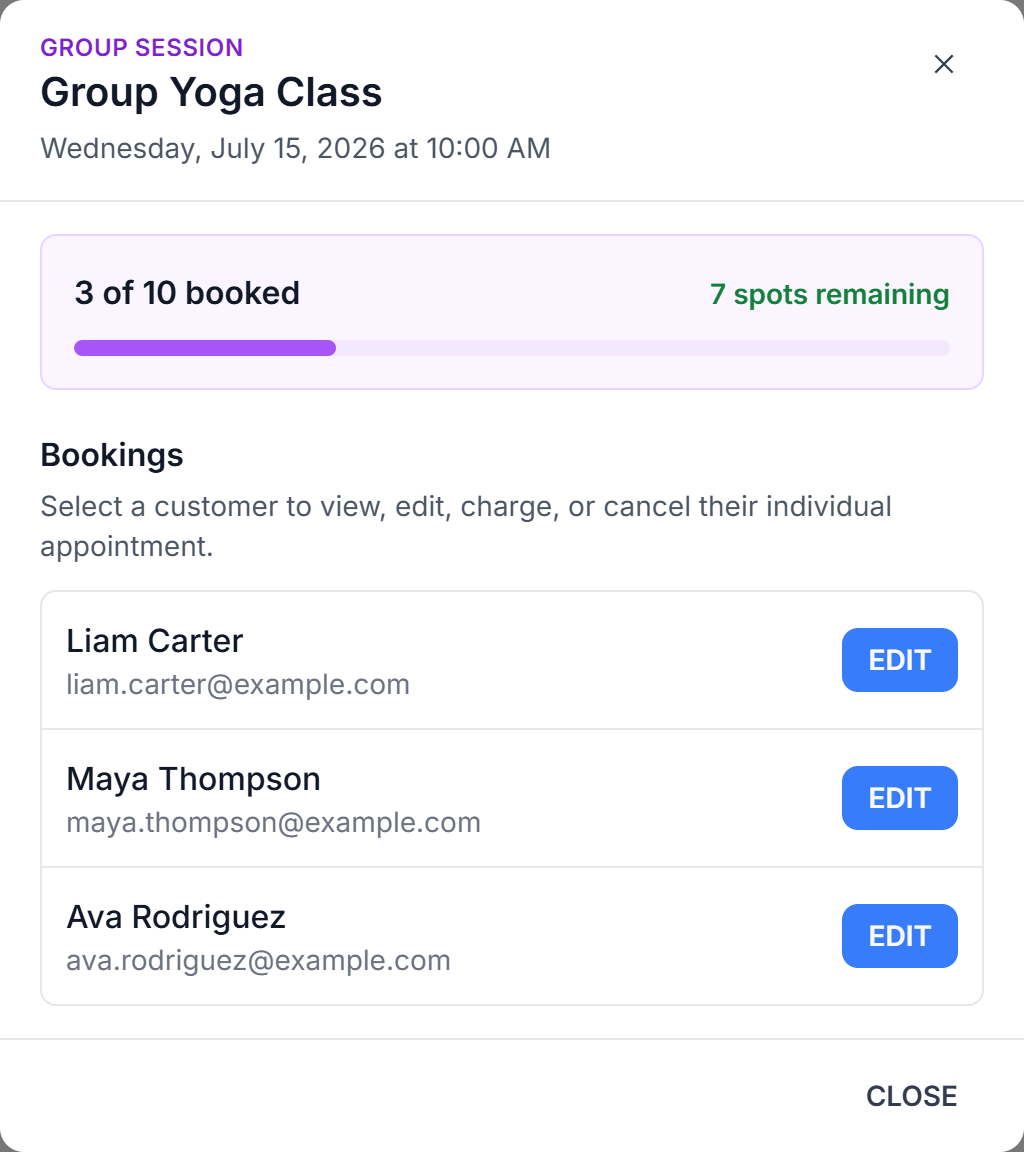Viewport: 1024px width, 1152px height.
Task: Select the Liam Carter name row
Action: click(x=512, y=660)
